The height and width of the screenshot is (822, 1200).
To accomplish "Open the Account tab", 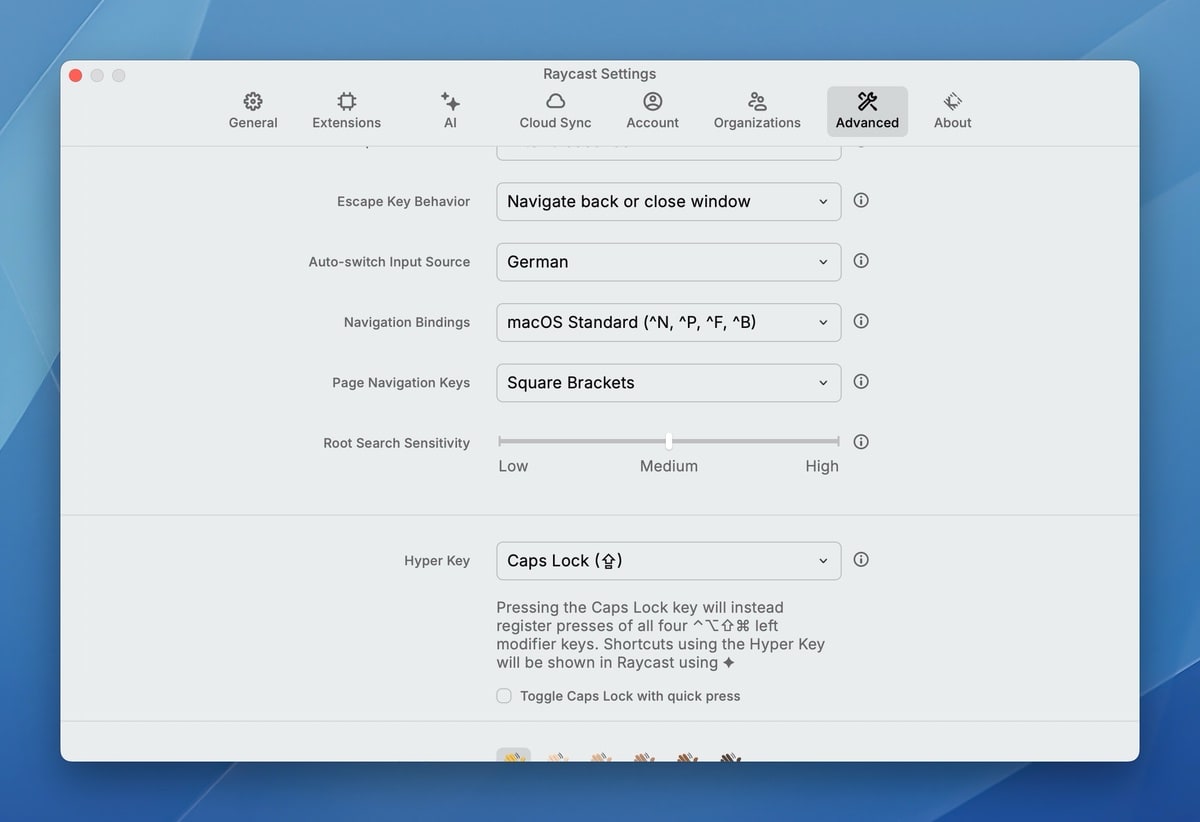I will [652, 111].
